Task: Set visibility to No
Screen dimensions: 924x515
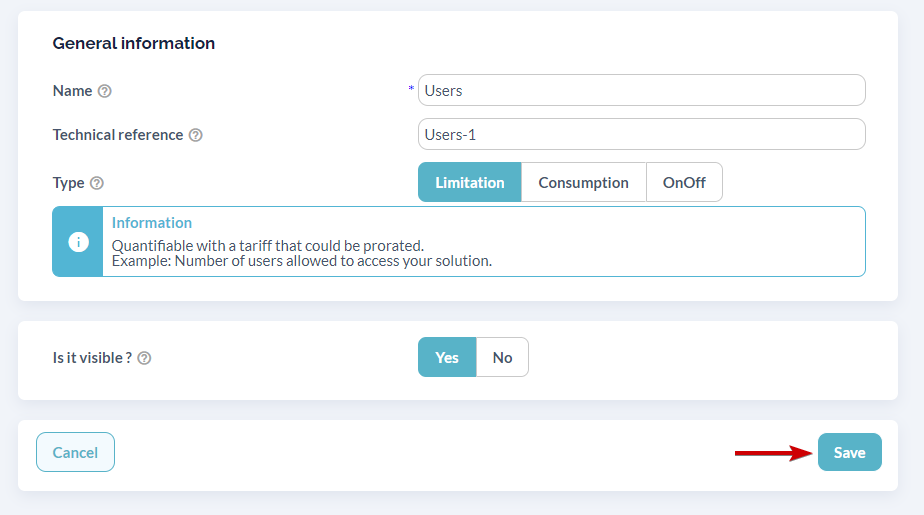Action: (502, 358)
